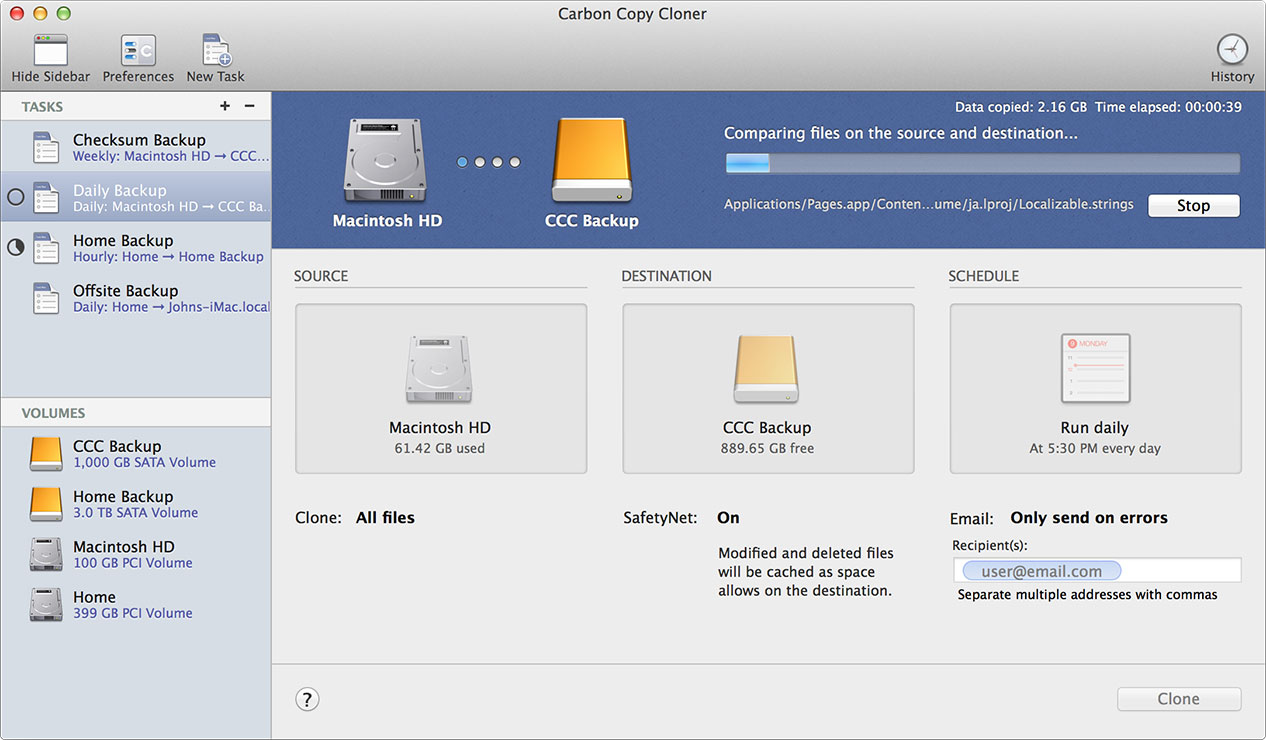Open Preferences from the toolbar
The height and width of the screenshot is (740, 1266).
[138, 51]
